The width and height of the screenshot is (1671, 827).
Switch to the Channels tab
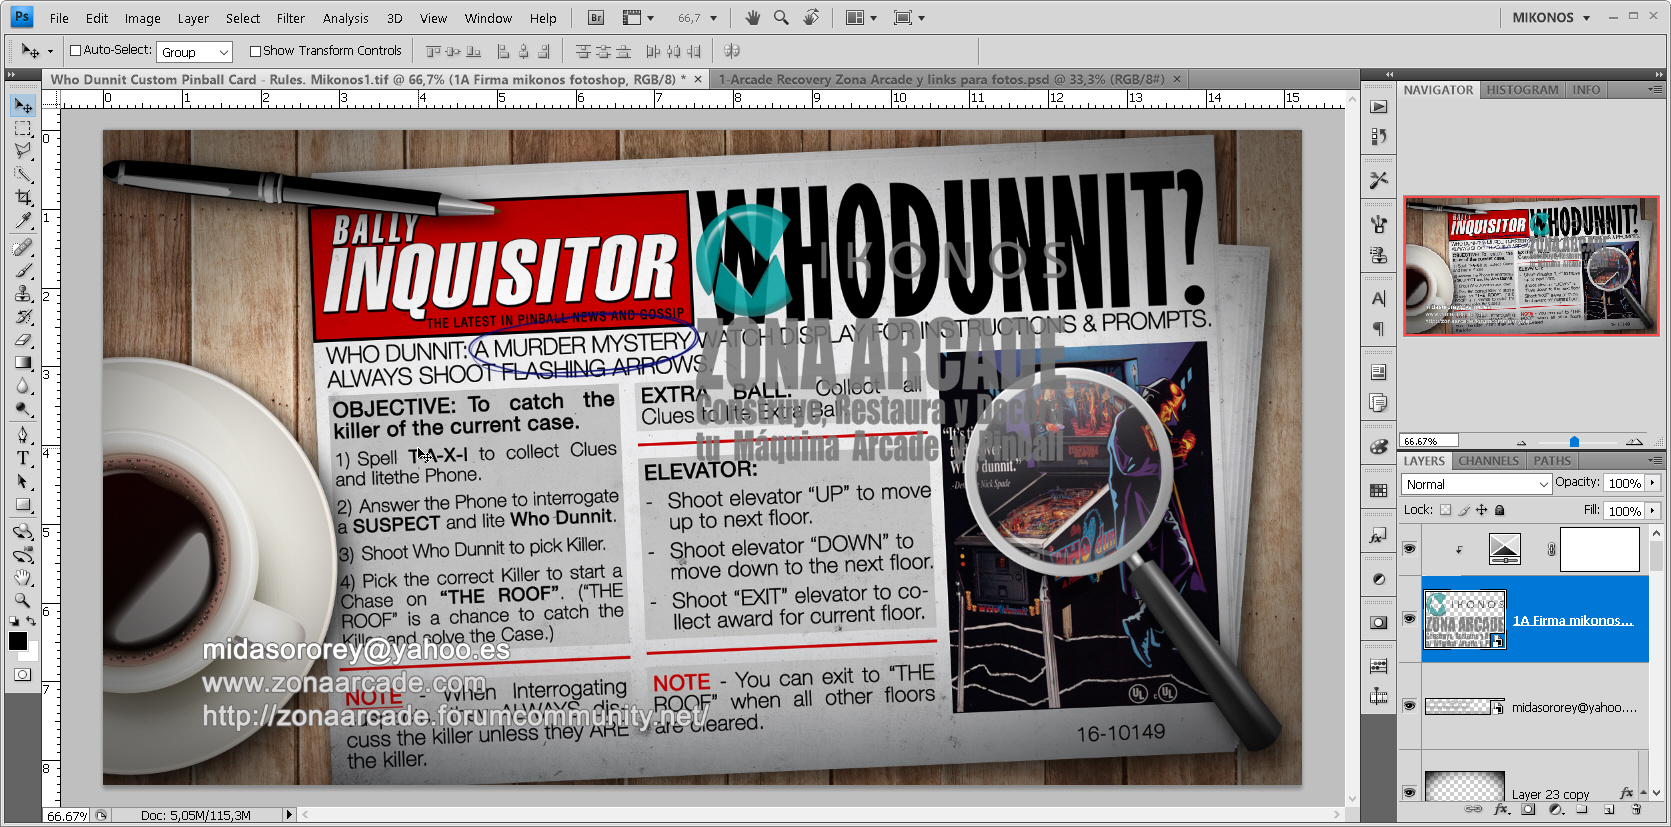tap(1488, 461)
